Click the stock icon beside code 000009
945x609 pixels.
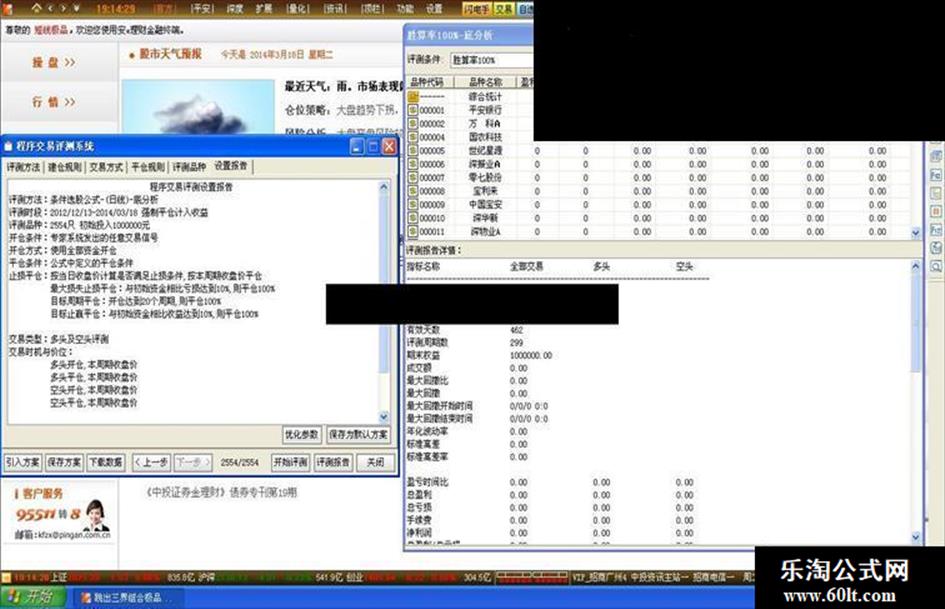point(413,204)
